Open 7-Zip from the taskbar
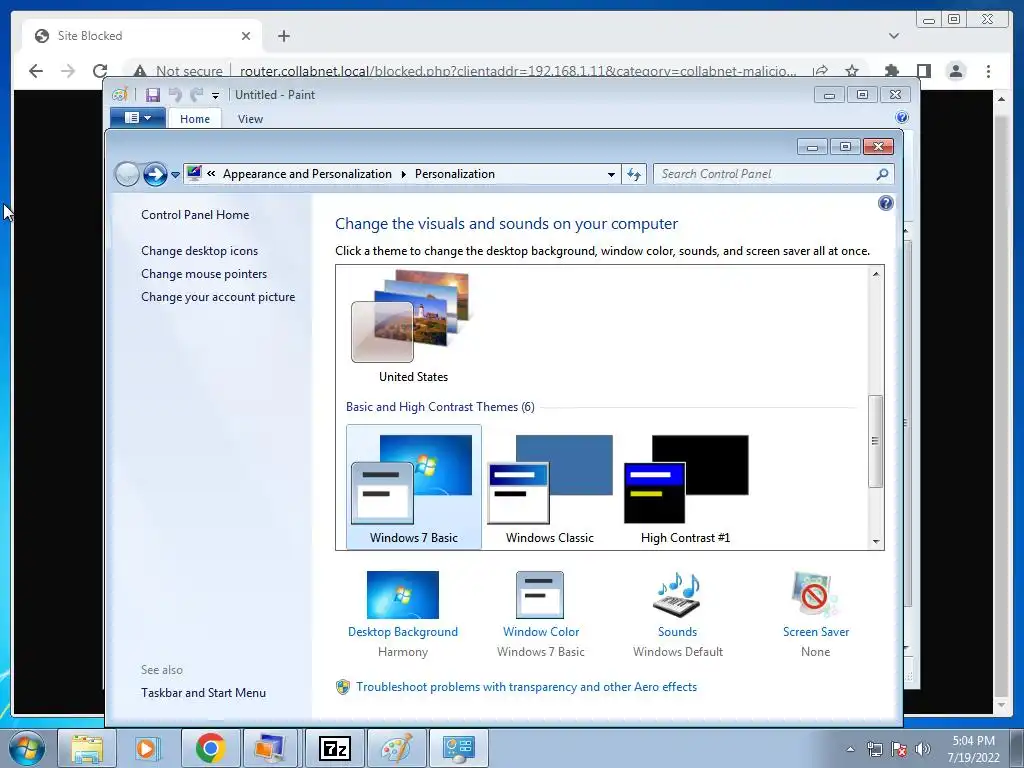 (x=334, y=748)
